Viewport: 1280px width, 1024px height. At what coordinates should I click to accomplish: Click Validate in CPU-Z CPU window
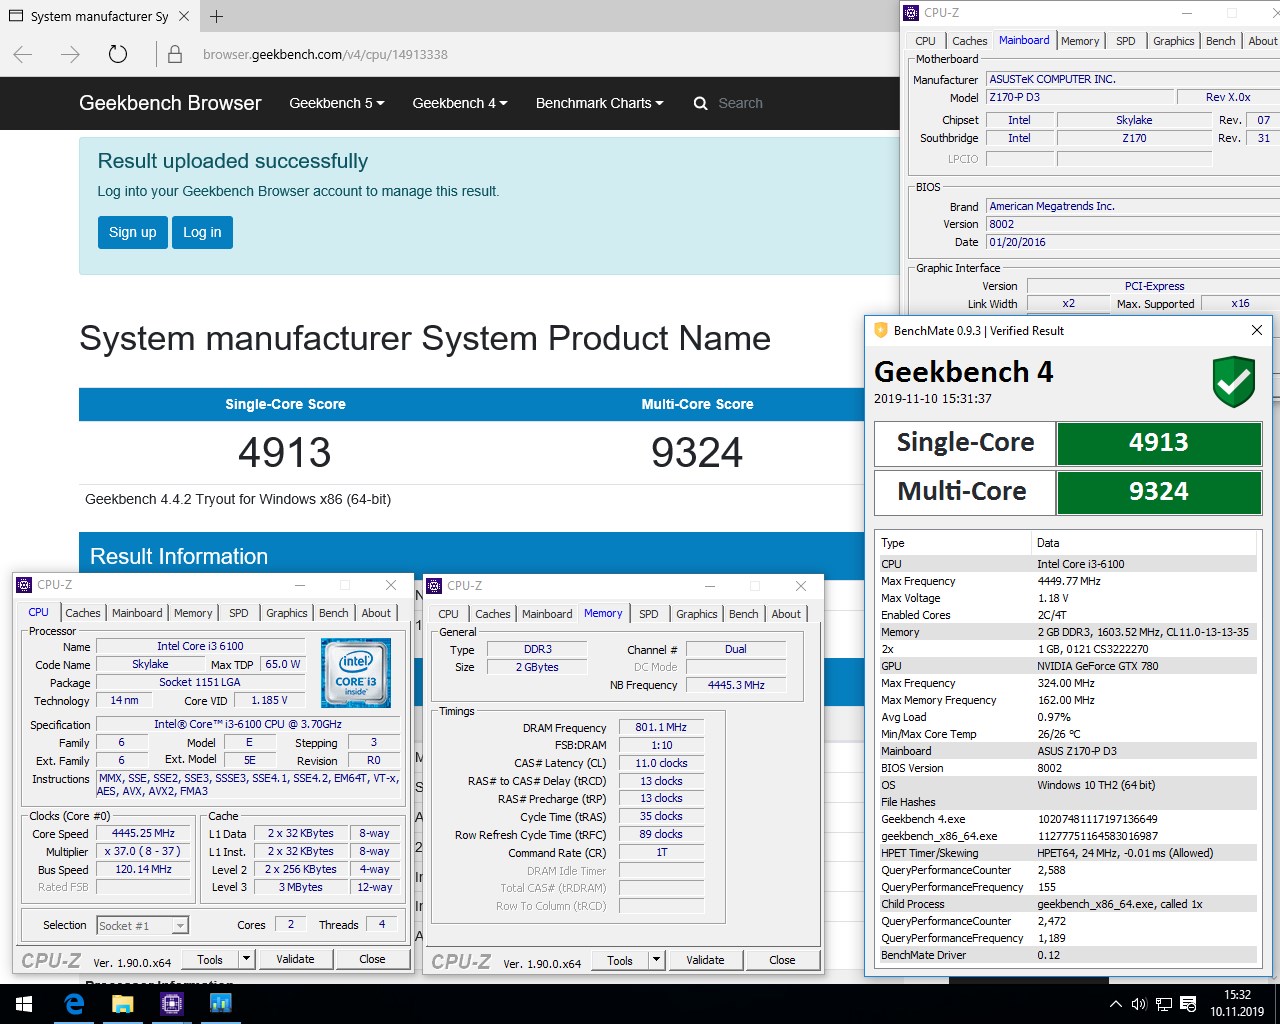[295, 959]
